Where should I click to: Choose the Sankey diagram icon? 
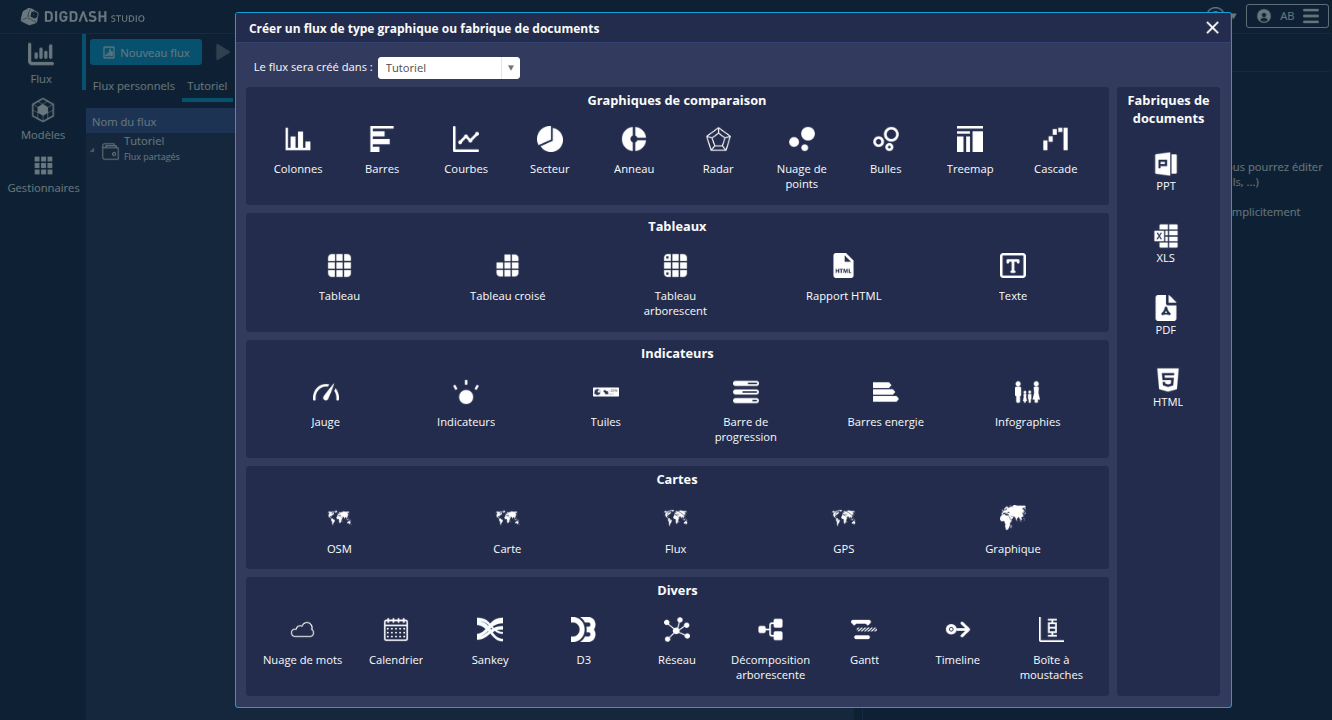coord(490,630)
